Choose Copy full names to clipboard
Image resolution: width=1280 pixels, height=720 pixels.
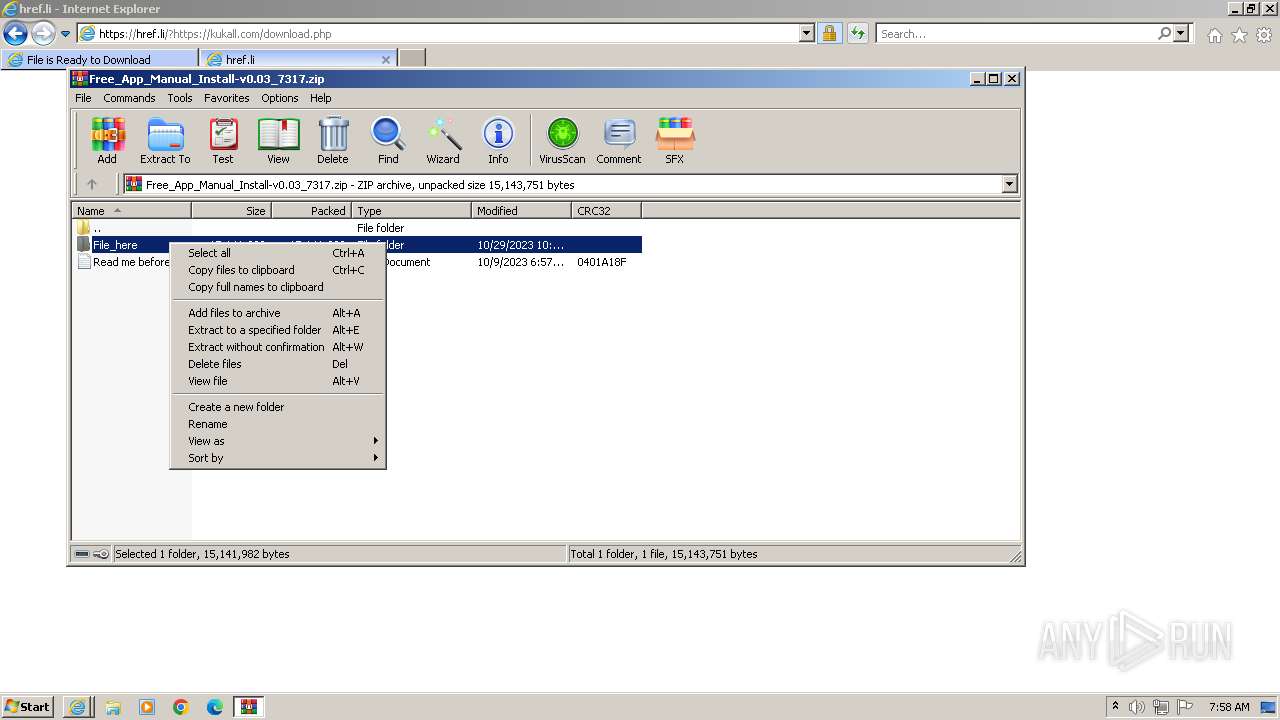point(278,287)
